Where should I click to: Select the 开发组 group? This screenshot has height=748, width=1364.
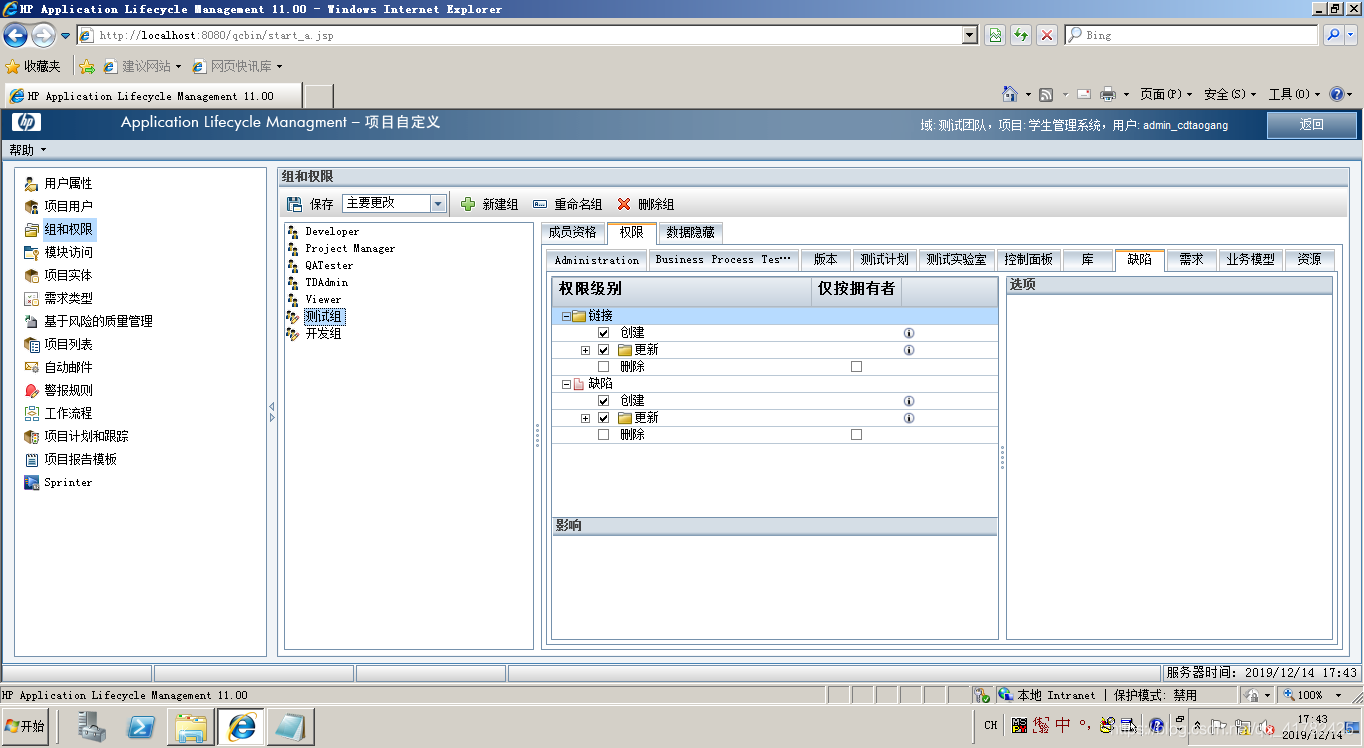[323, 333]
